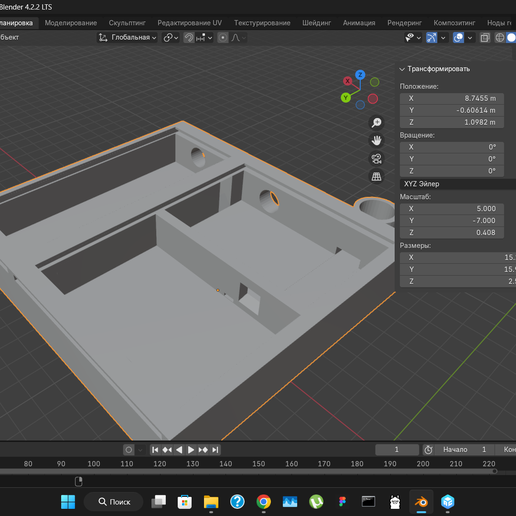Image resolution: width=516 pixels, height=516 pixels.
Task: Click Position Z field 1.0982 m
Action: point(452,122)
